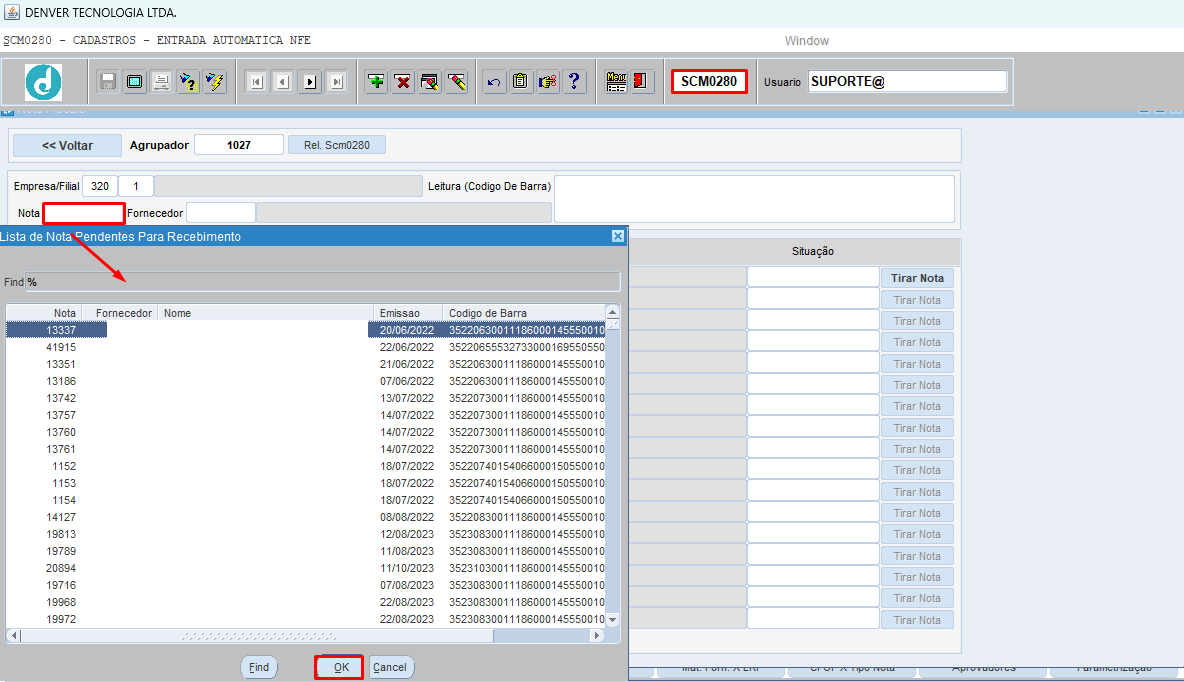Select the row with nota 41915
Screen dimensions: 1184x682
pos(306,347)
